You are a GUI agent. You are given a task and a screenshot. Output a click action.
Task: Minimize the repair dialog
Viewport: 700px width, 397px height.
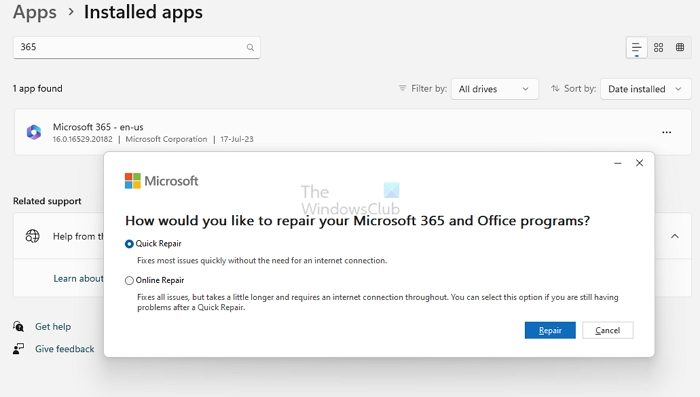click(618, 163)
